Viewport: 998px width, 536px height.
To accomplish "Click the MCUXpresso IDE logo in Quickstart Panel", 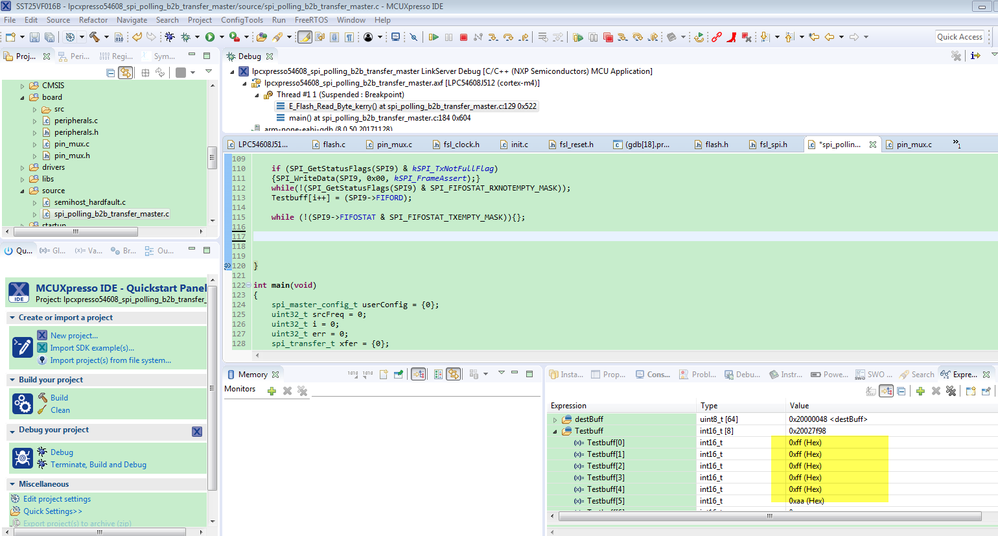I will (21, 293).
